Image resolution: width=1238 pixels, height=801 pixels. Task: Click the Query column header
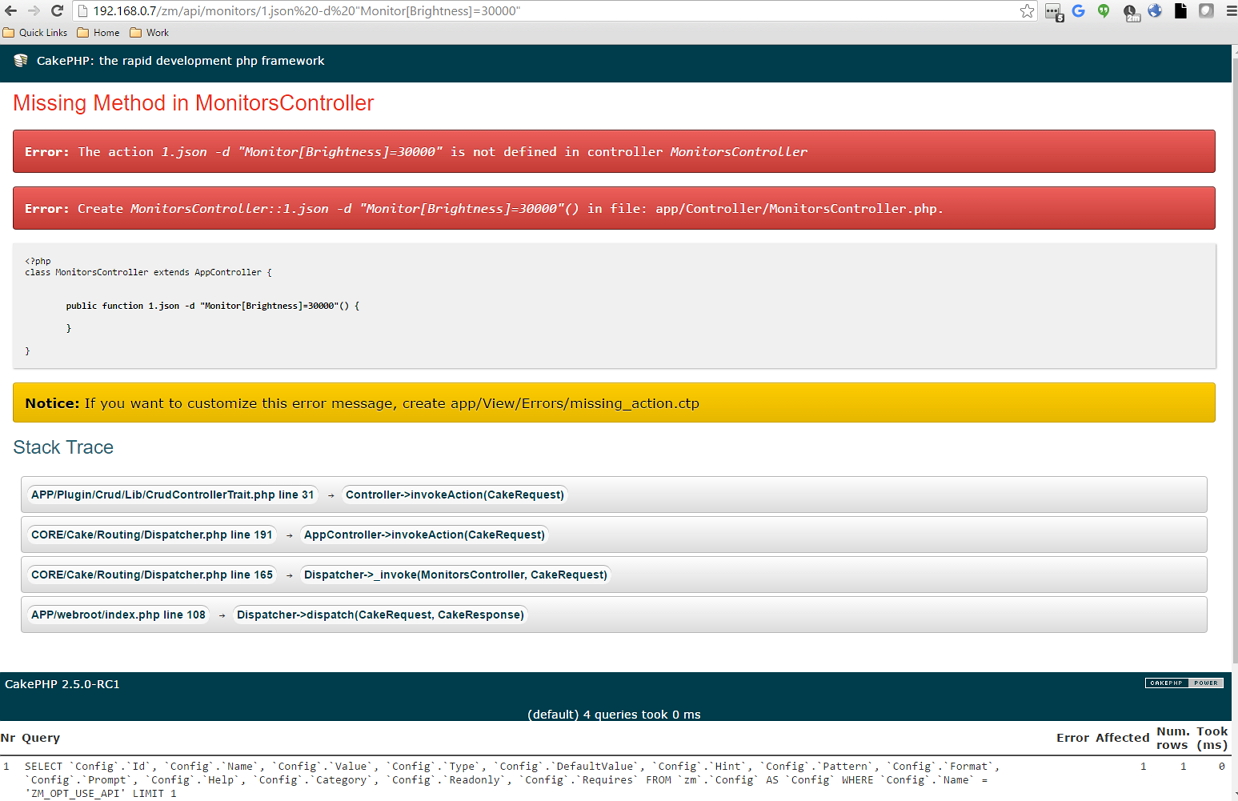[x=41, y=738]
